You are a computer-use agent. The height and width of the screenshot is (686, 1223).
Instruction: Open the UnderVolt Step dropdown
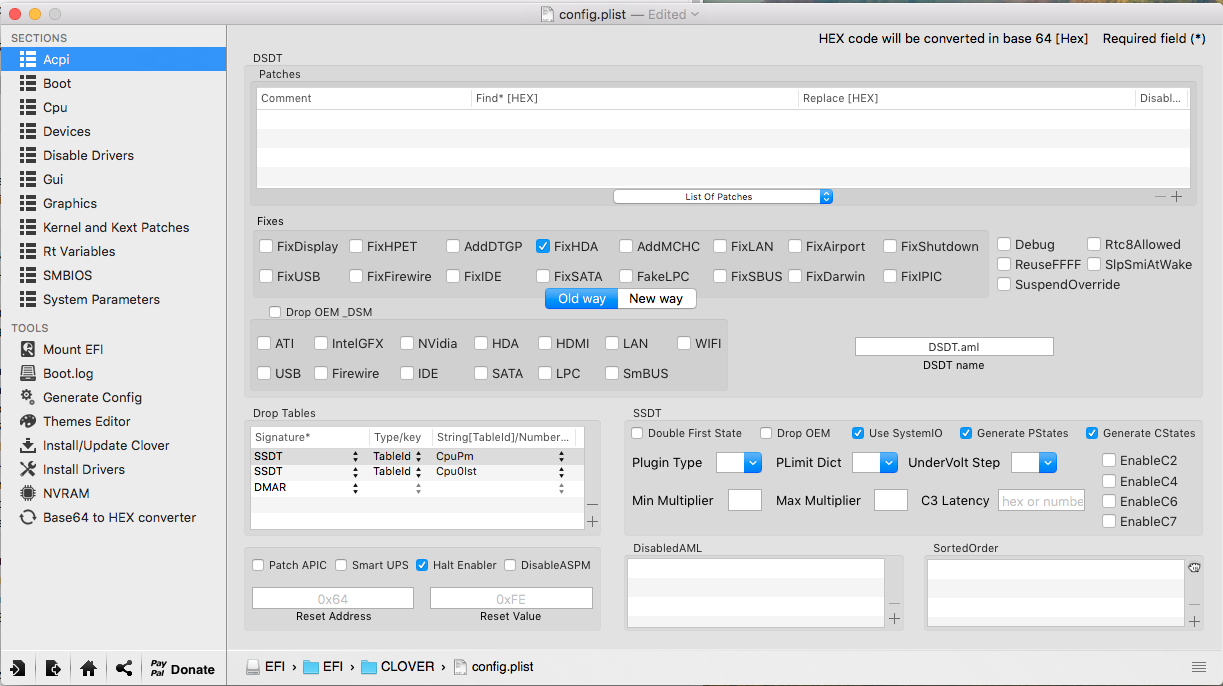(1034, 463)
